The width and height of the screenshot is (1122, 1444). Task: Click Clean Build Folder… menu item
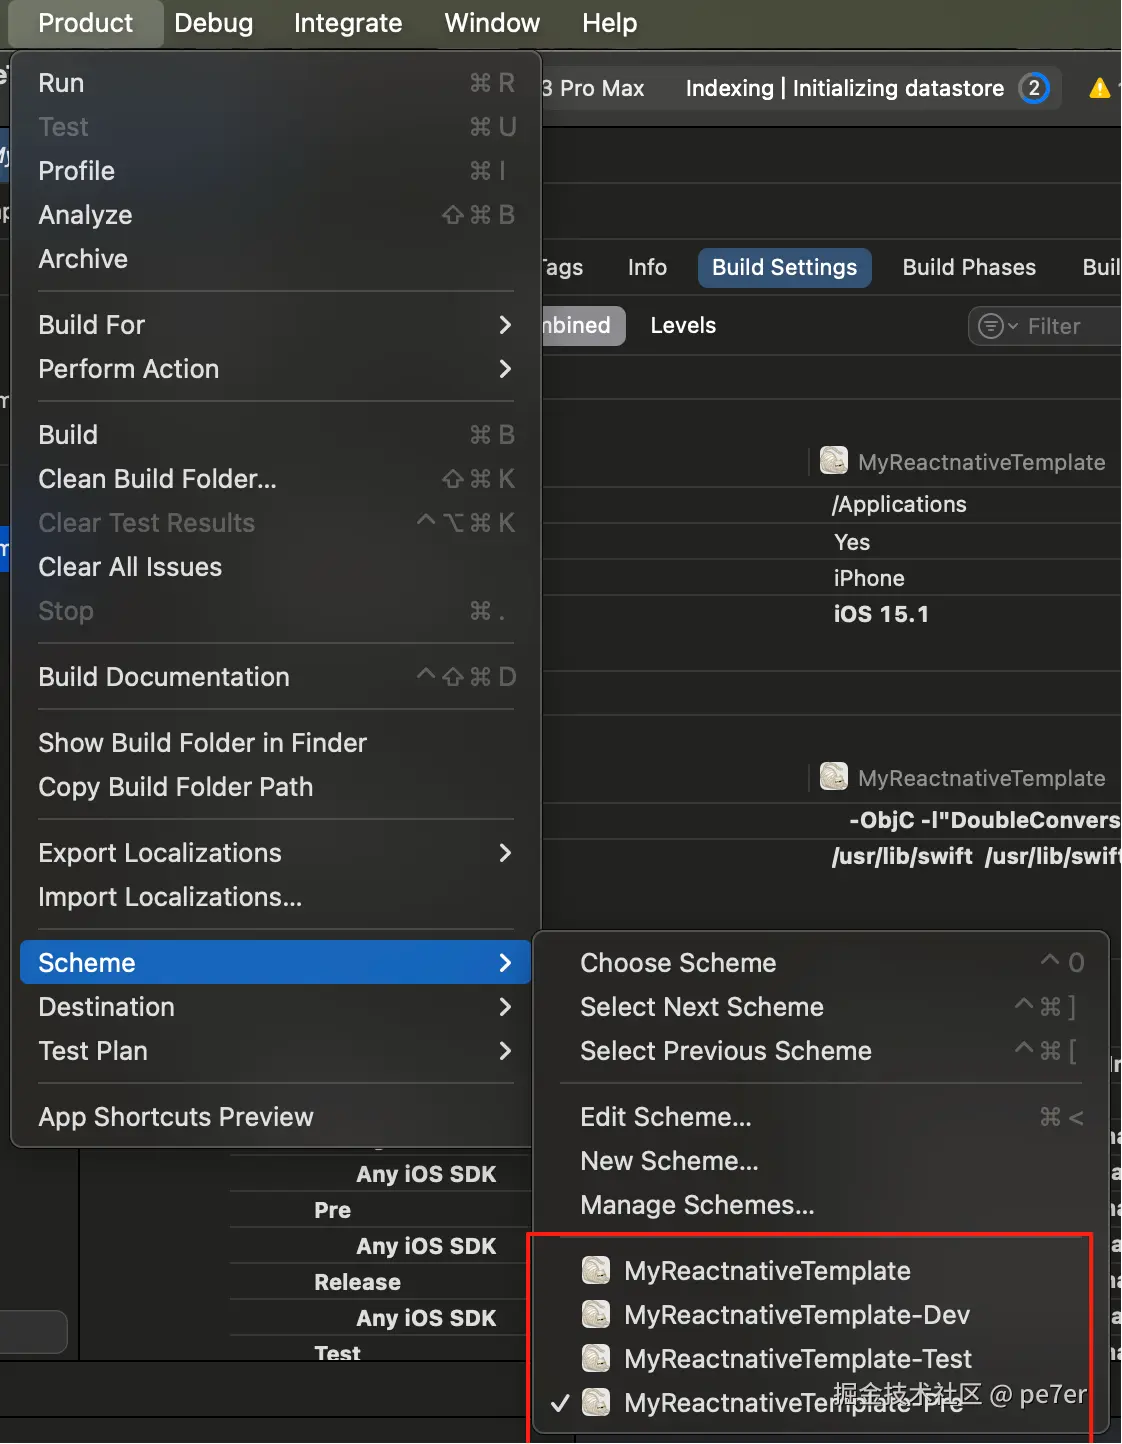click(157, 479)
